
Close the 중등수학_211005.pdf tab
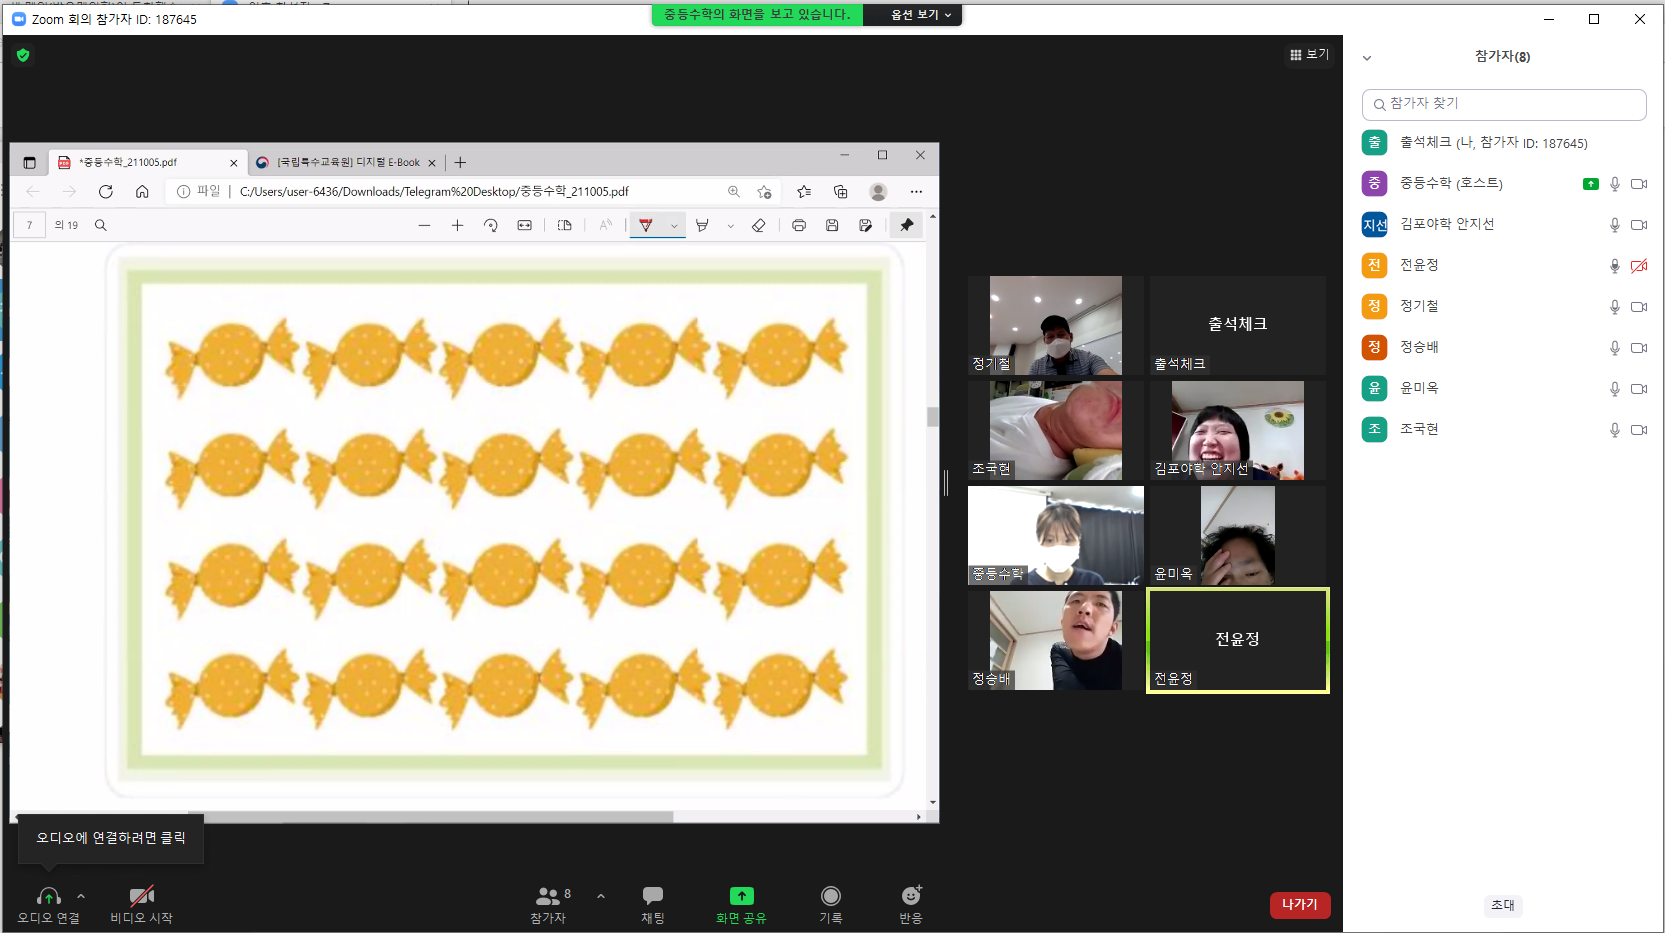tap(234, 163)
